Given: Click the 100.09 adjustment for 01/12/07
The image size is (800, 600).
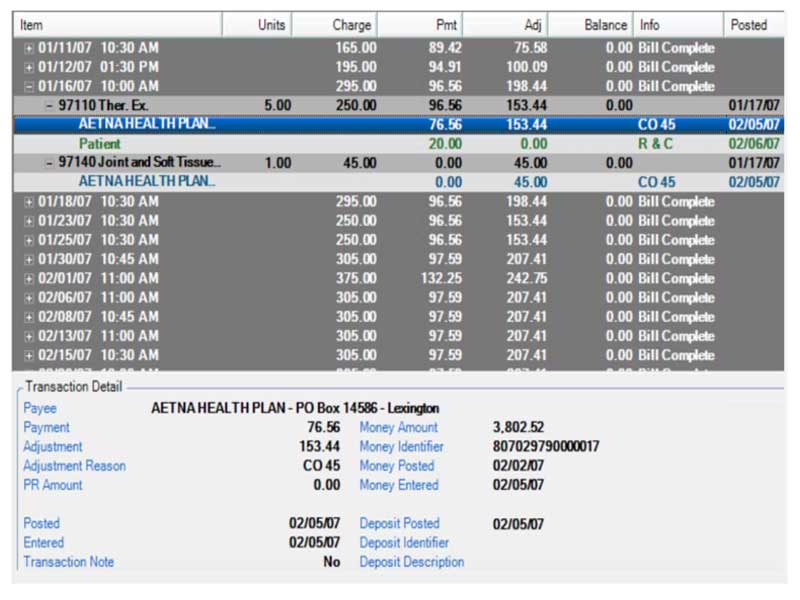Looking at the screenshot, I should click(x=526, y=67).
